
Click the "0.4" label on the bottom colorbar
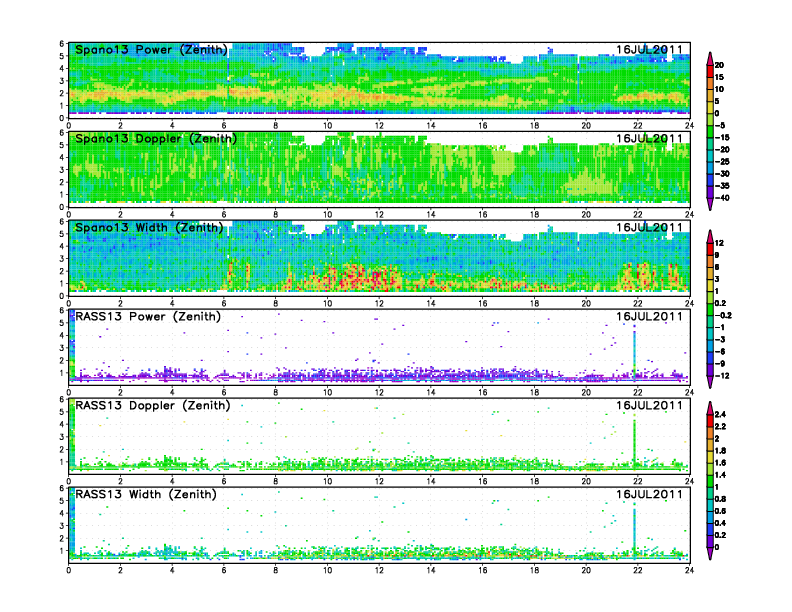pos(721,523)
